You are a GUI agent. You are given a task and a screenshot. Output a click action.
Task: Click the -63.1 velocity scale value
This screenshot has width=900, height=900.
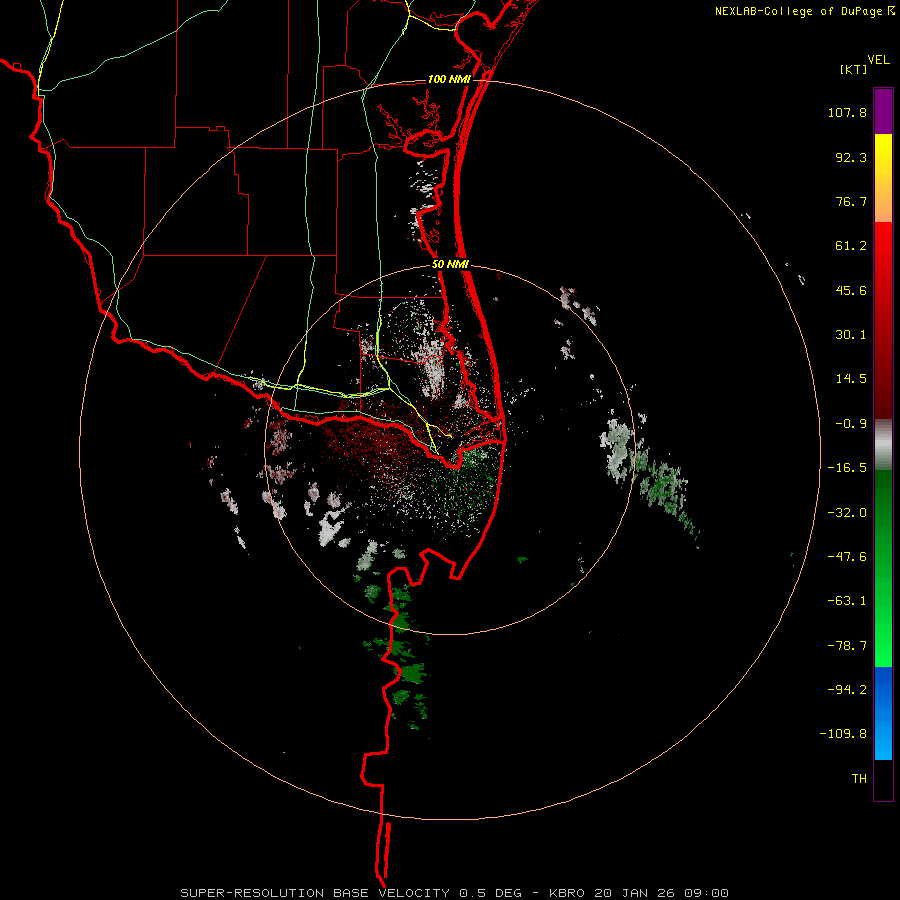(847, 601)
